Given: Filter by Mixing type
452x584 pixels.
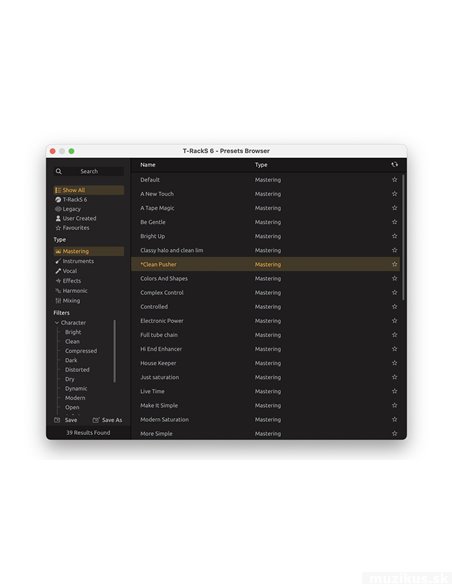Looking at the screenshot, I should tap(68, 301).
